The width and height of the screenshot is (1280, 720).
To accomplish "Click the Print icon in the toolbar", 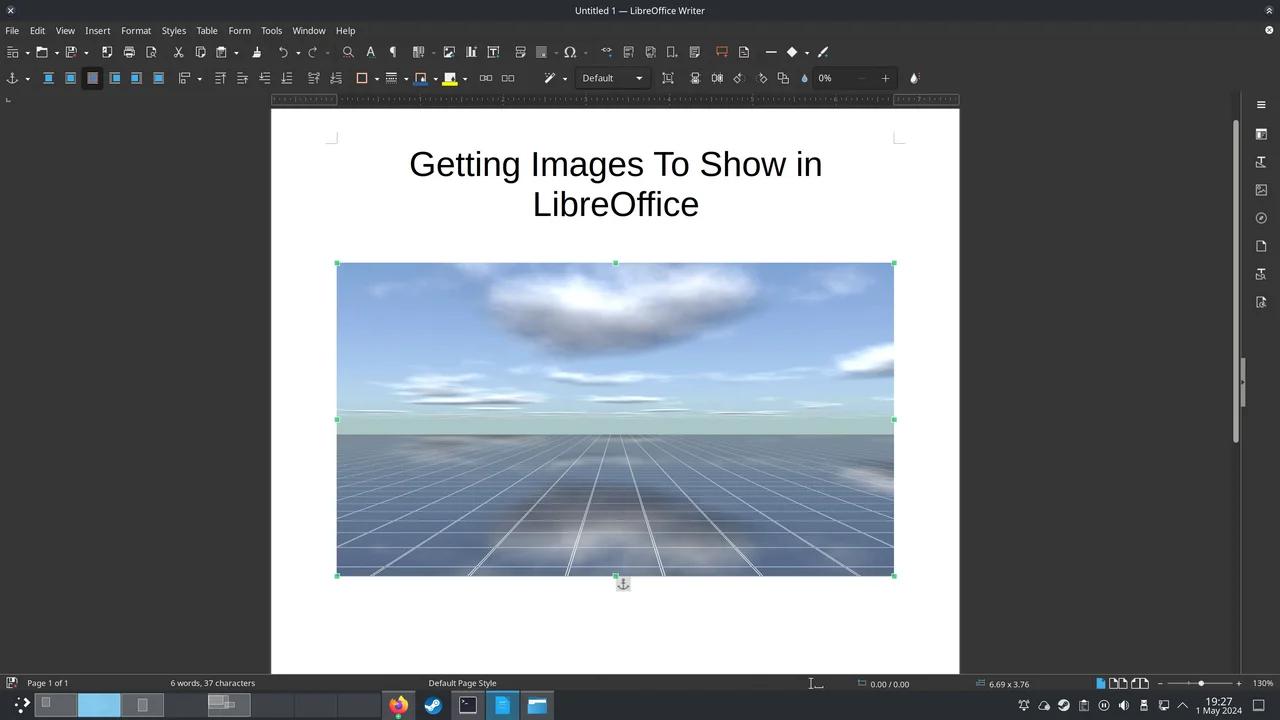I will (x=129, y=52).
